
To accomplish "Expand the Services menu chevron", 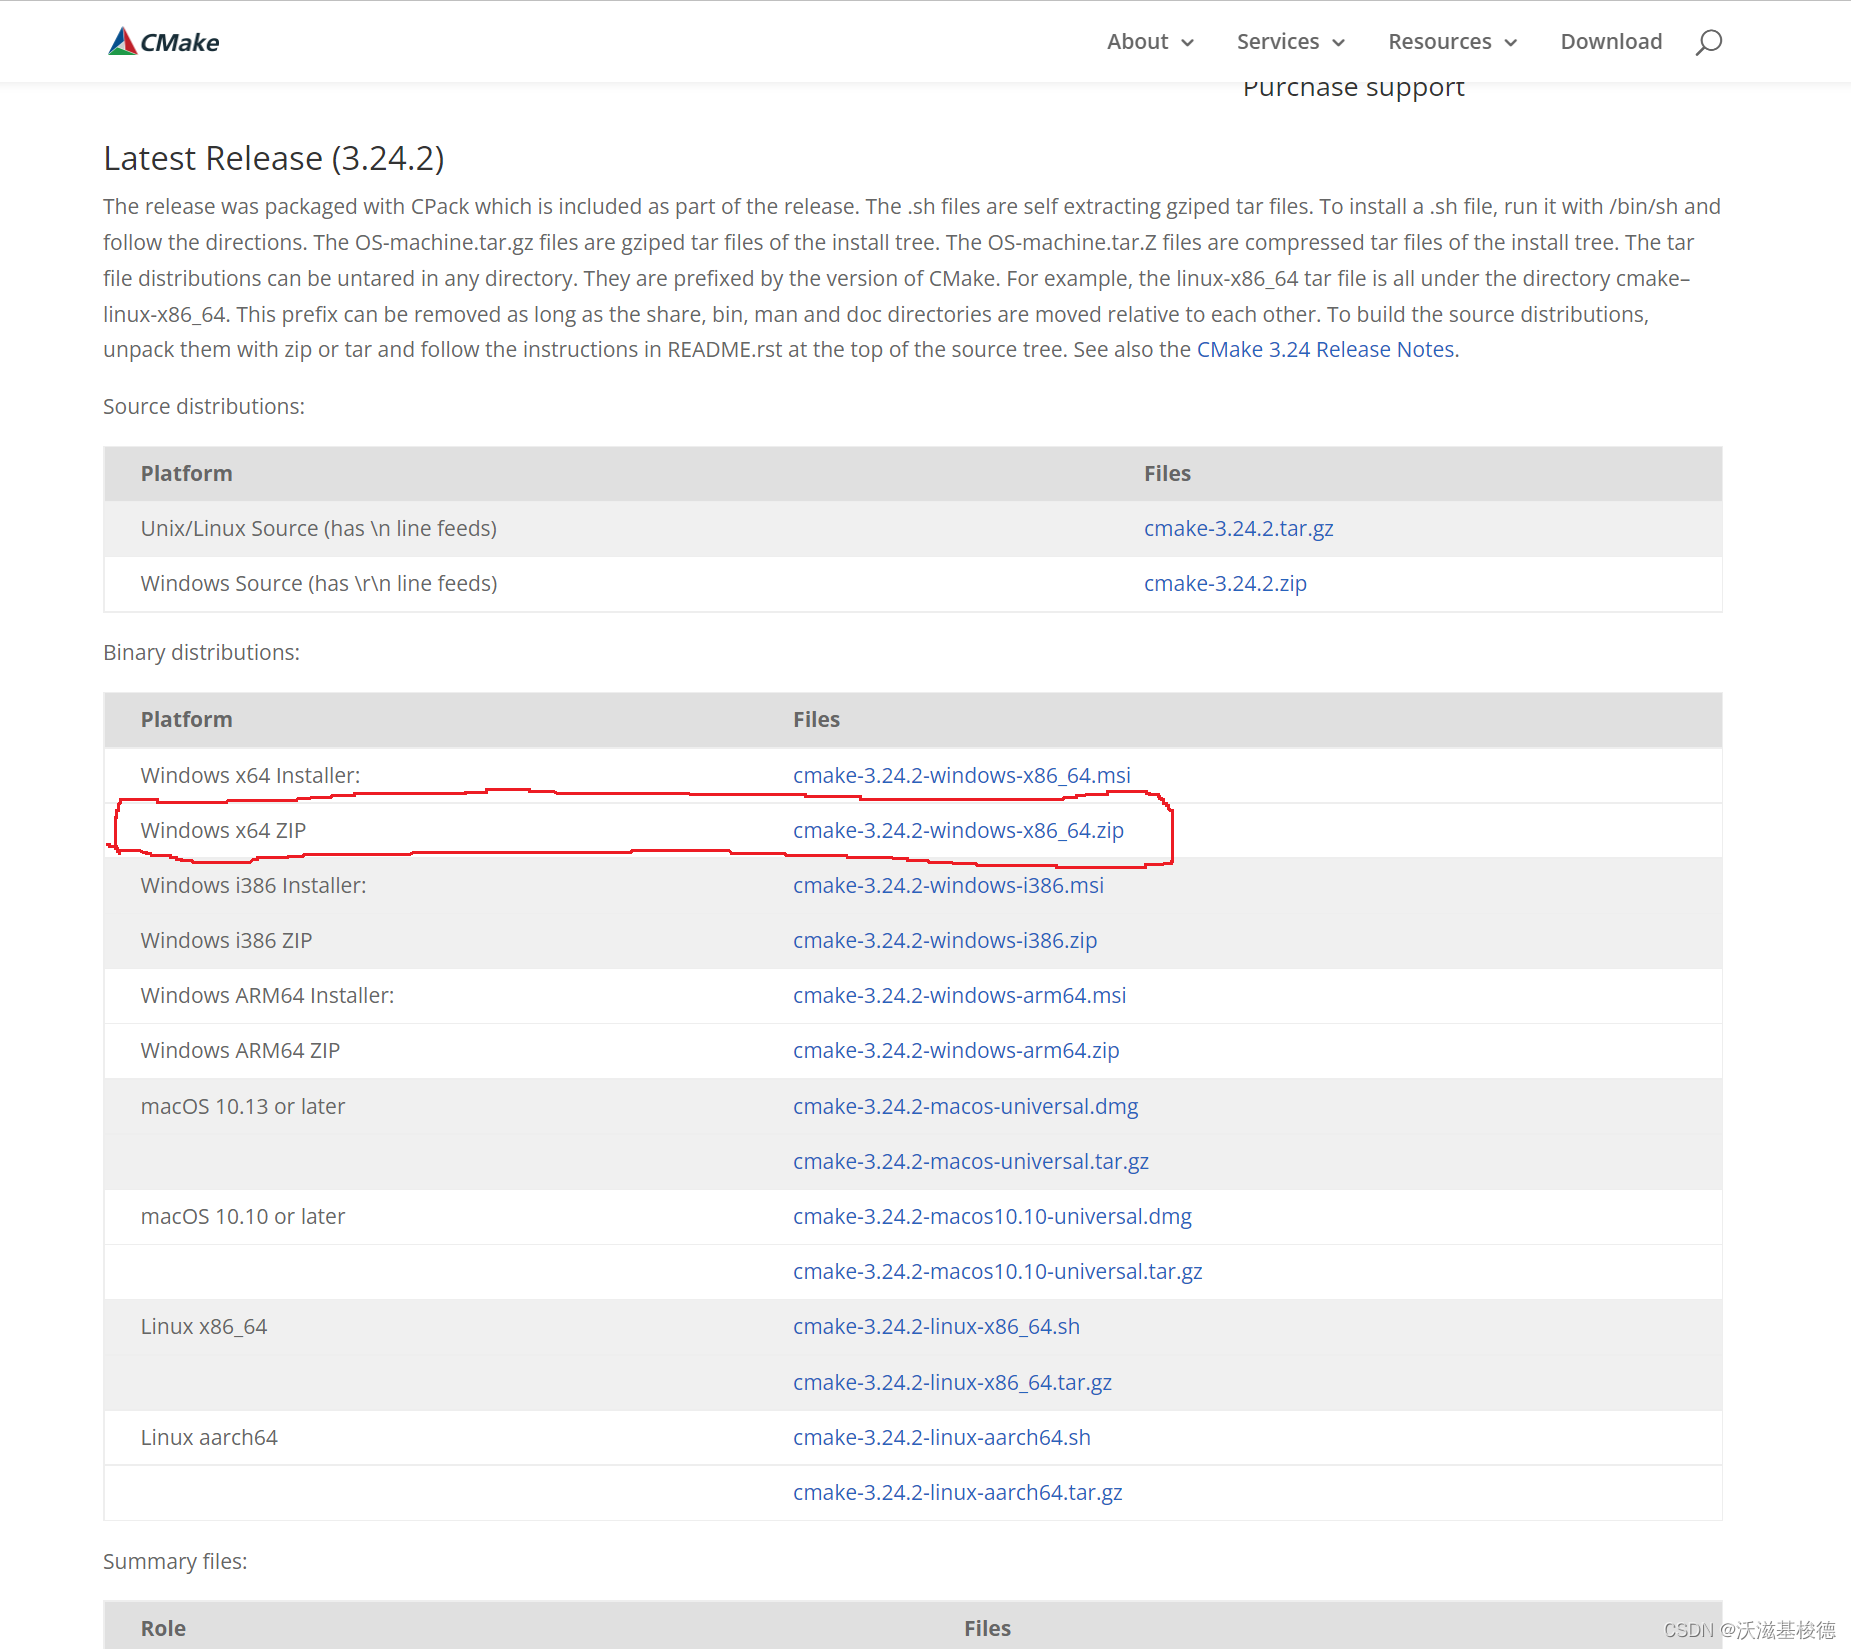I will coord(1338,42).
